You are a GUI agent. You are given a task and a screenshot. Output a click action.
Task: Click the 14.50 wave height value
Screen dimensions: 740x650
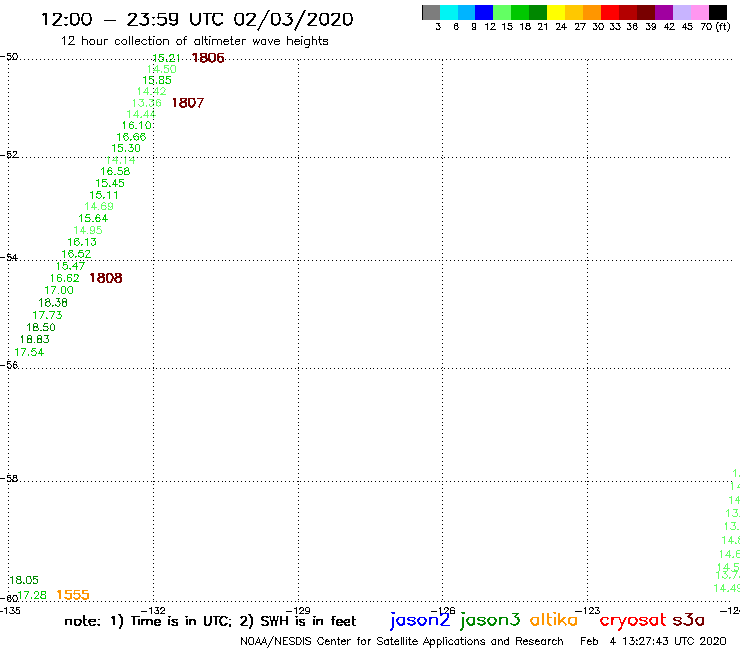[162, 69]
